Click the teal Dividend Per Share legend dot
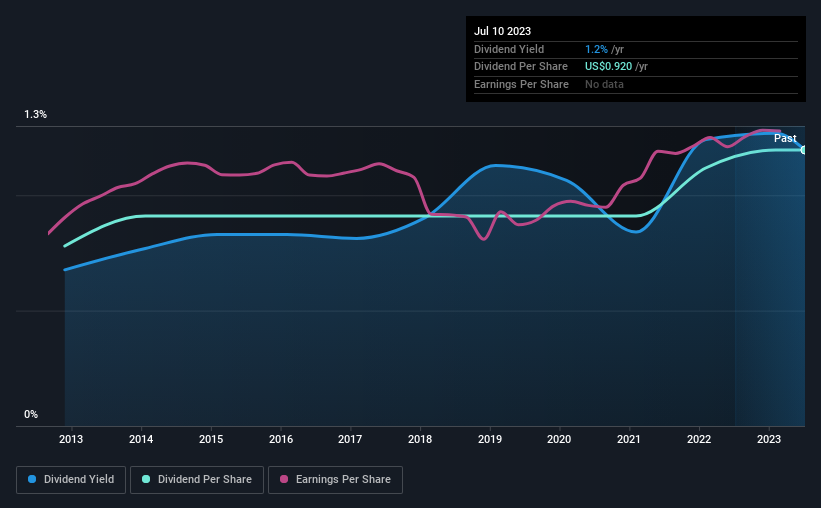Viewport: 821px width, 508px height. pyautogui.click(x=146, y=479)
